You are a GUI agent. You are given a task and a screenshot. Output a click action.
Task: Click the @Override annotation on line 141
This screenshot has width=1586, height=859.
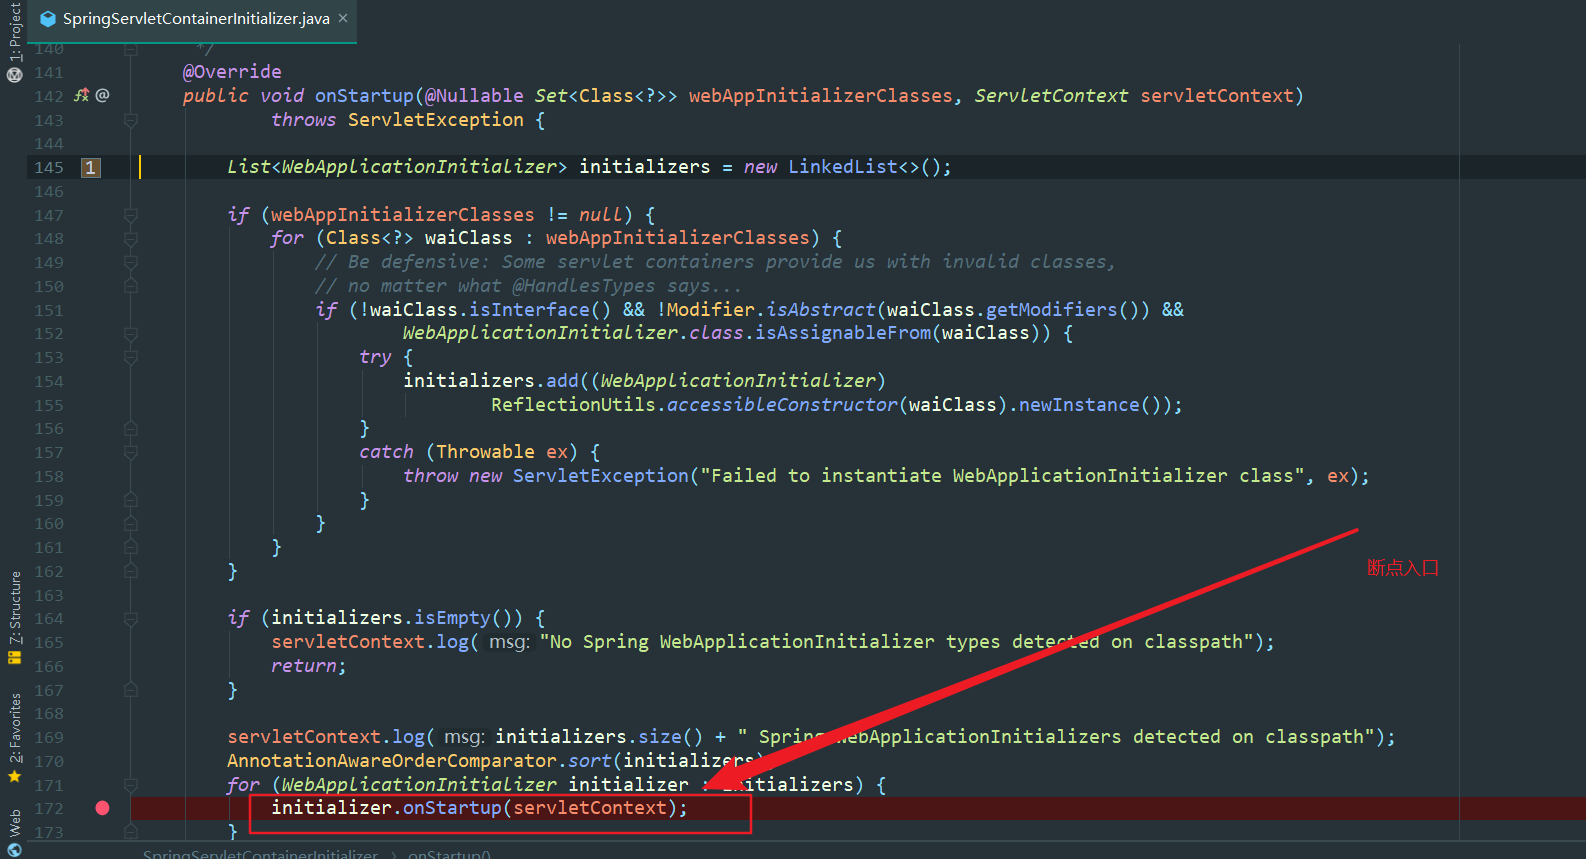[232, 72]
